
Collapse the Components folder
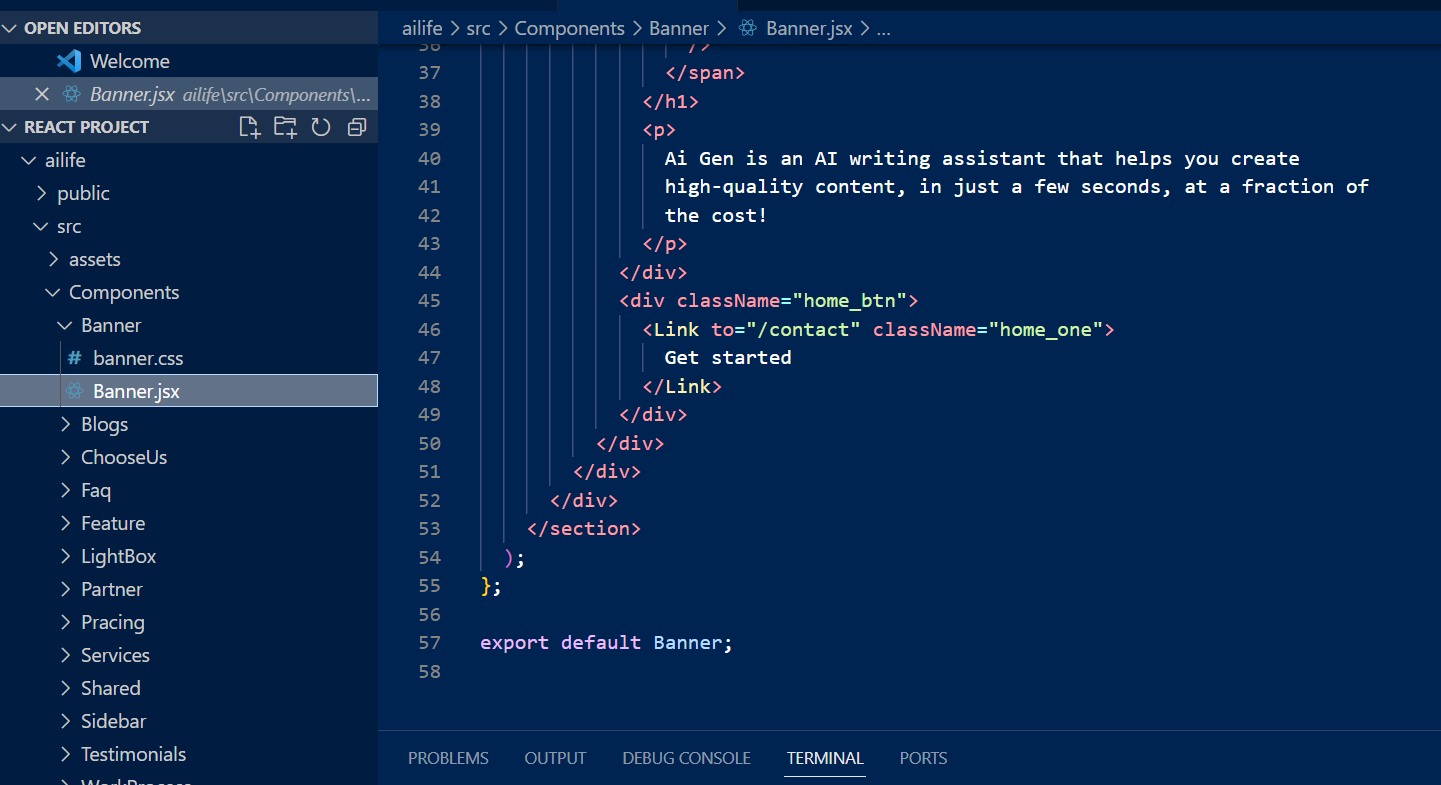click(53, 292)
